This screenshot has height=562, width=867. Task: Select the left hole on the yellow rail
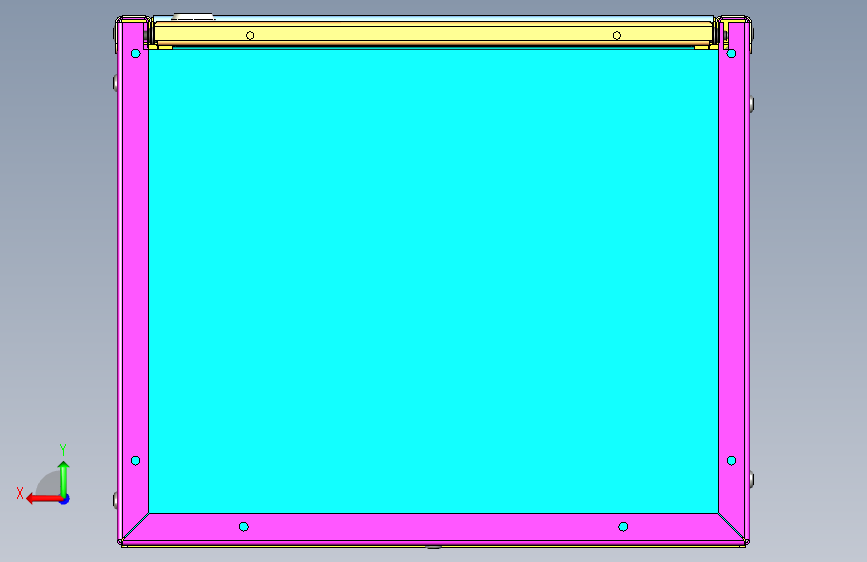[x=250, y=35]
